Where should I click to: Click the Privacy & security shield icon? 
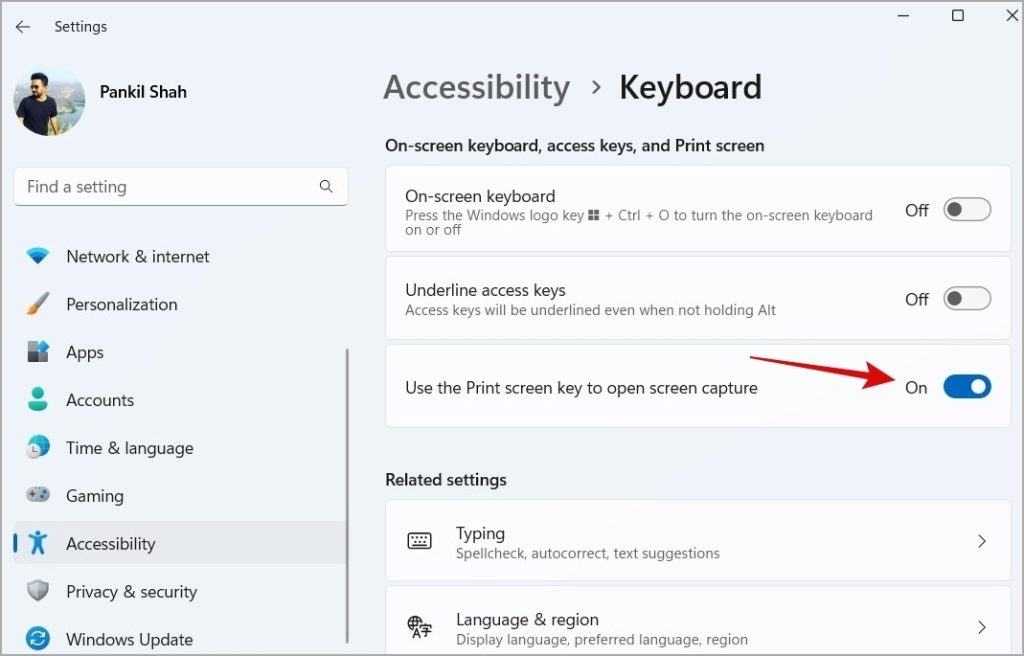tap(38, 591)
